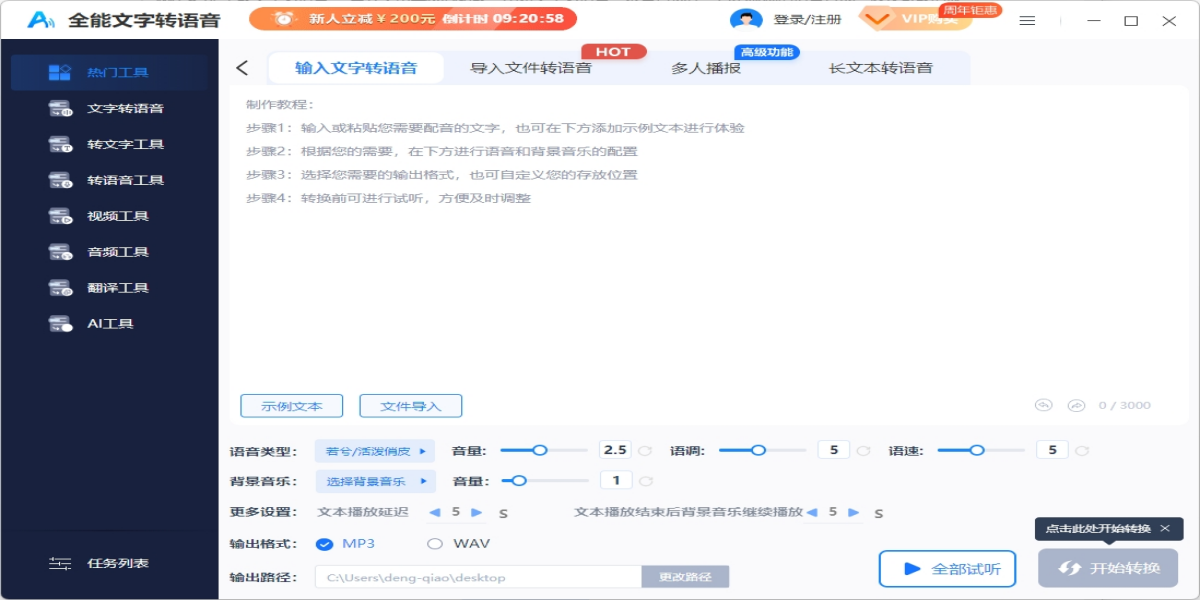Open the 转文字工具 sidebar item
The image size is (1200, 600).
pos(109,144)
